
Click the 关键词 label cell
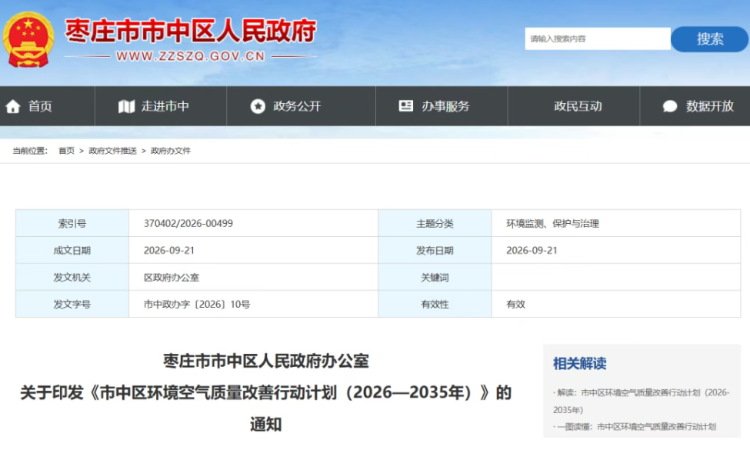tap(435, 277)
